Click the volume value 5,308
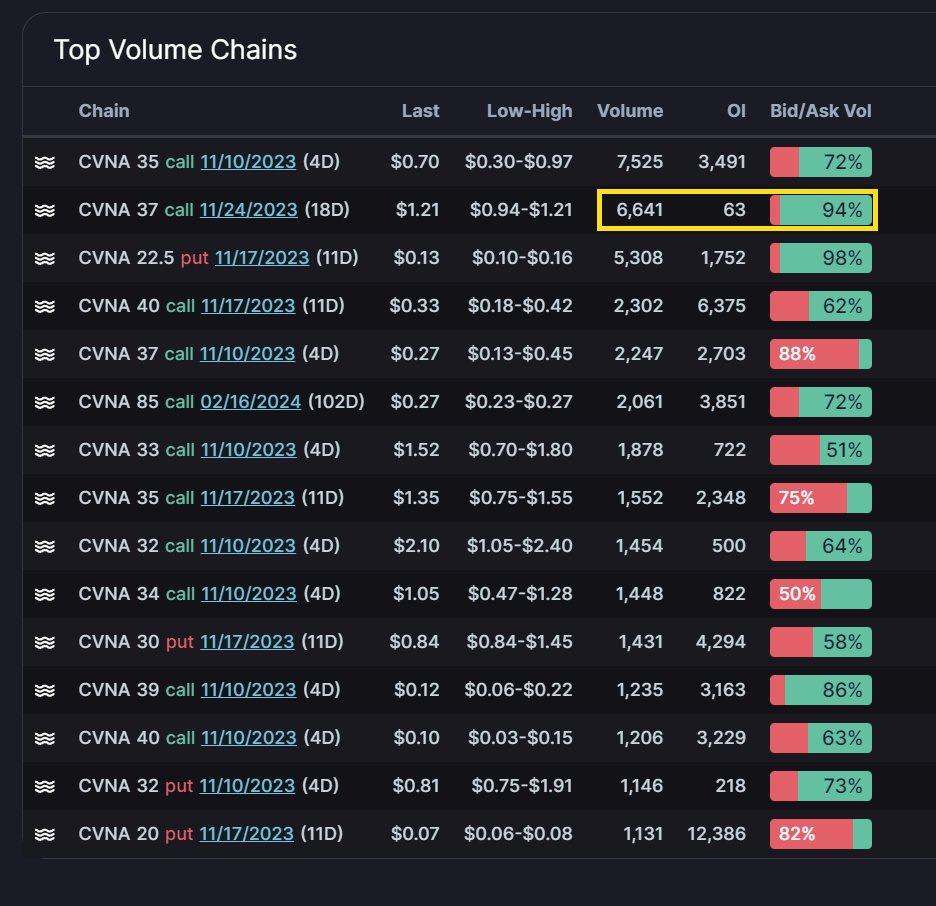 coord(638,258)
